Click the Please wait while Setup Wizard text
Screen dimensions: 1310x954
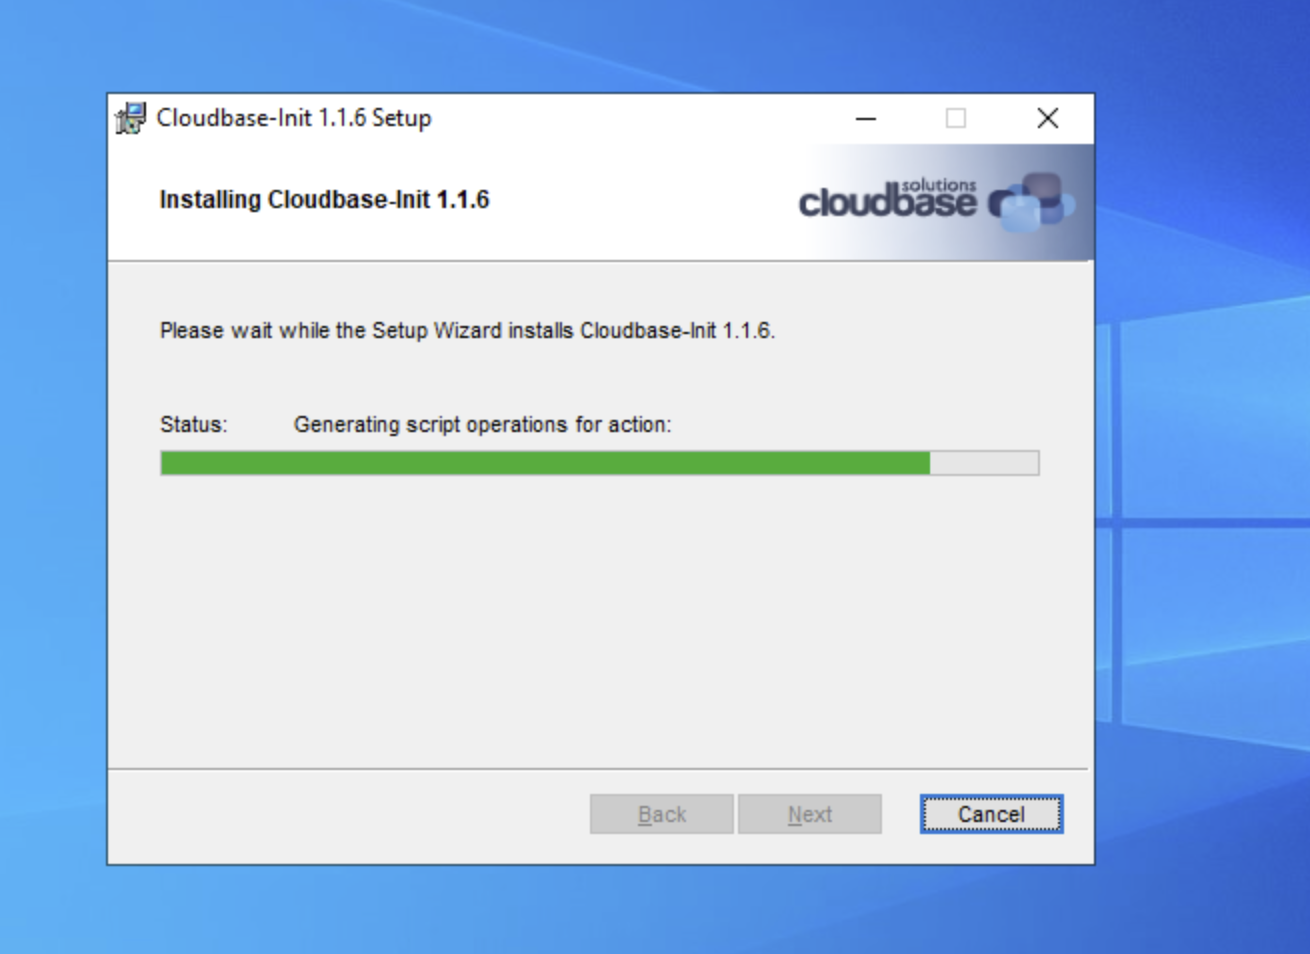tap(467, 330)
